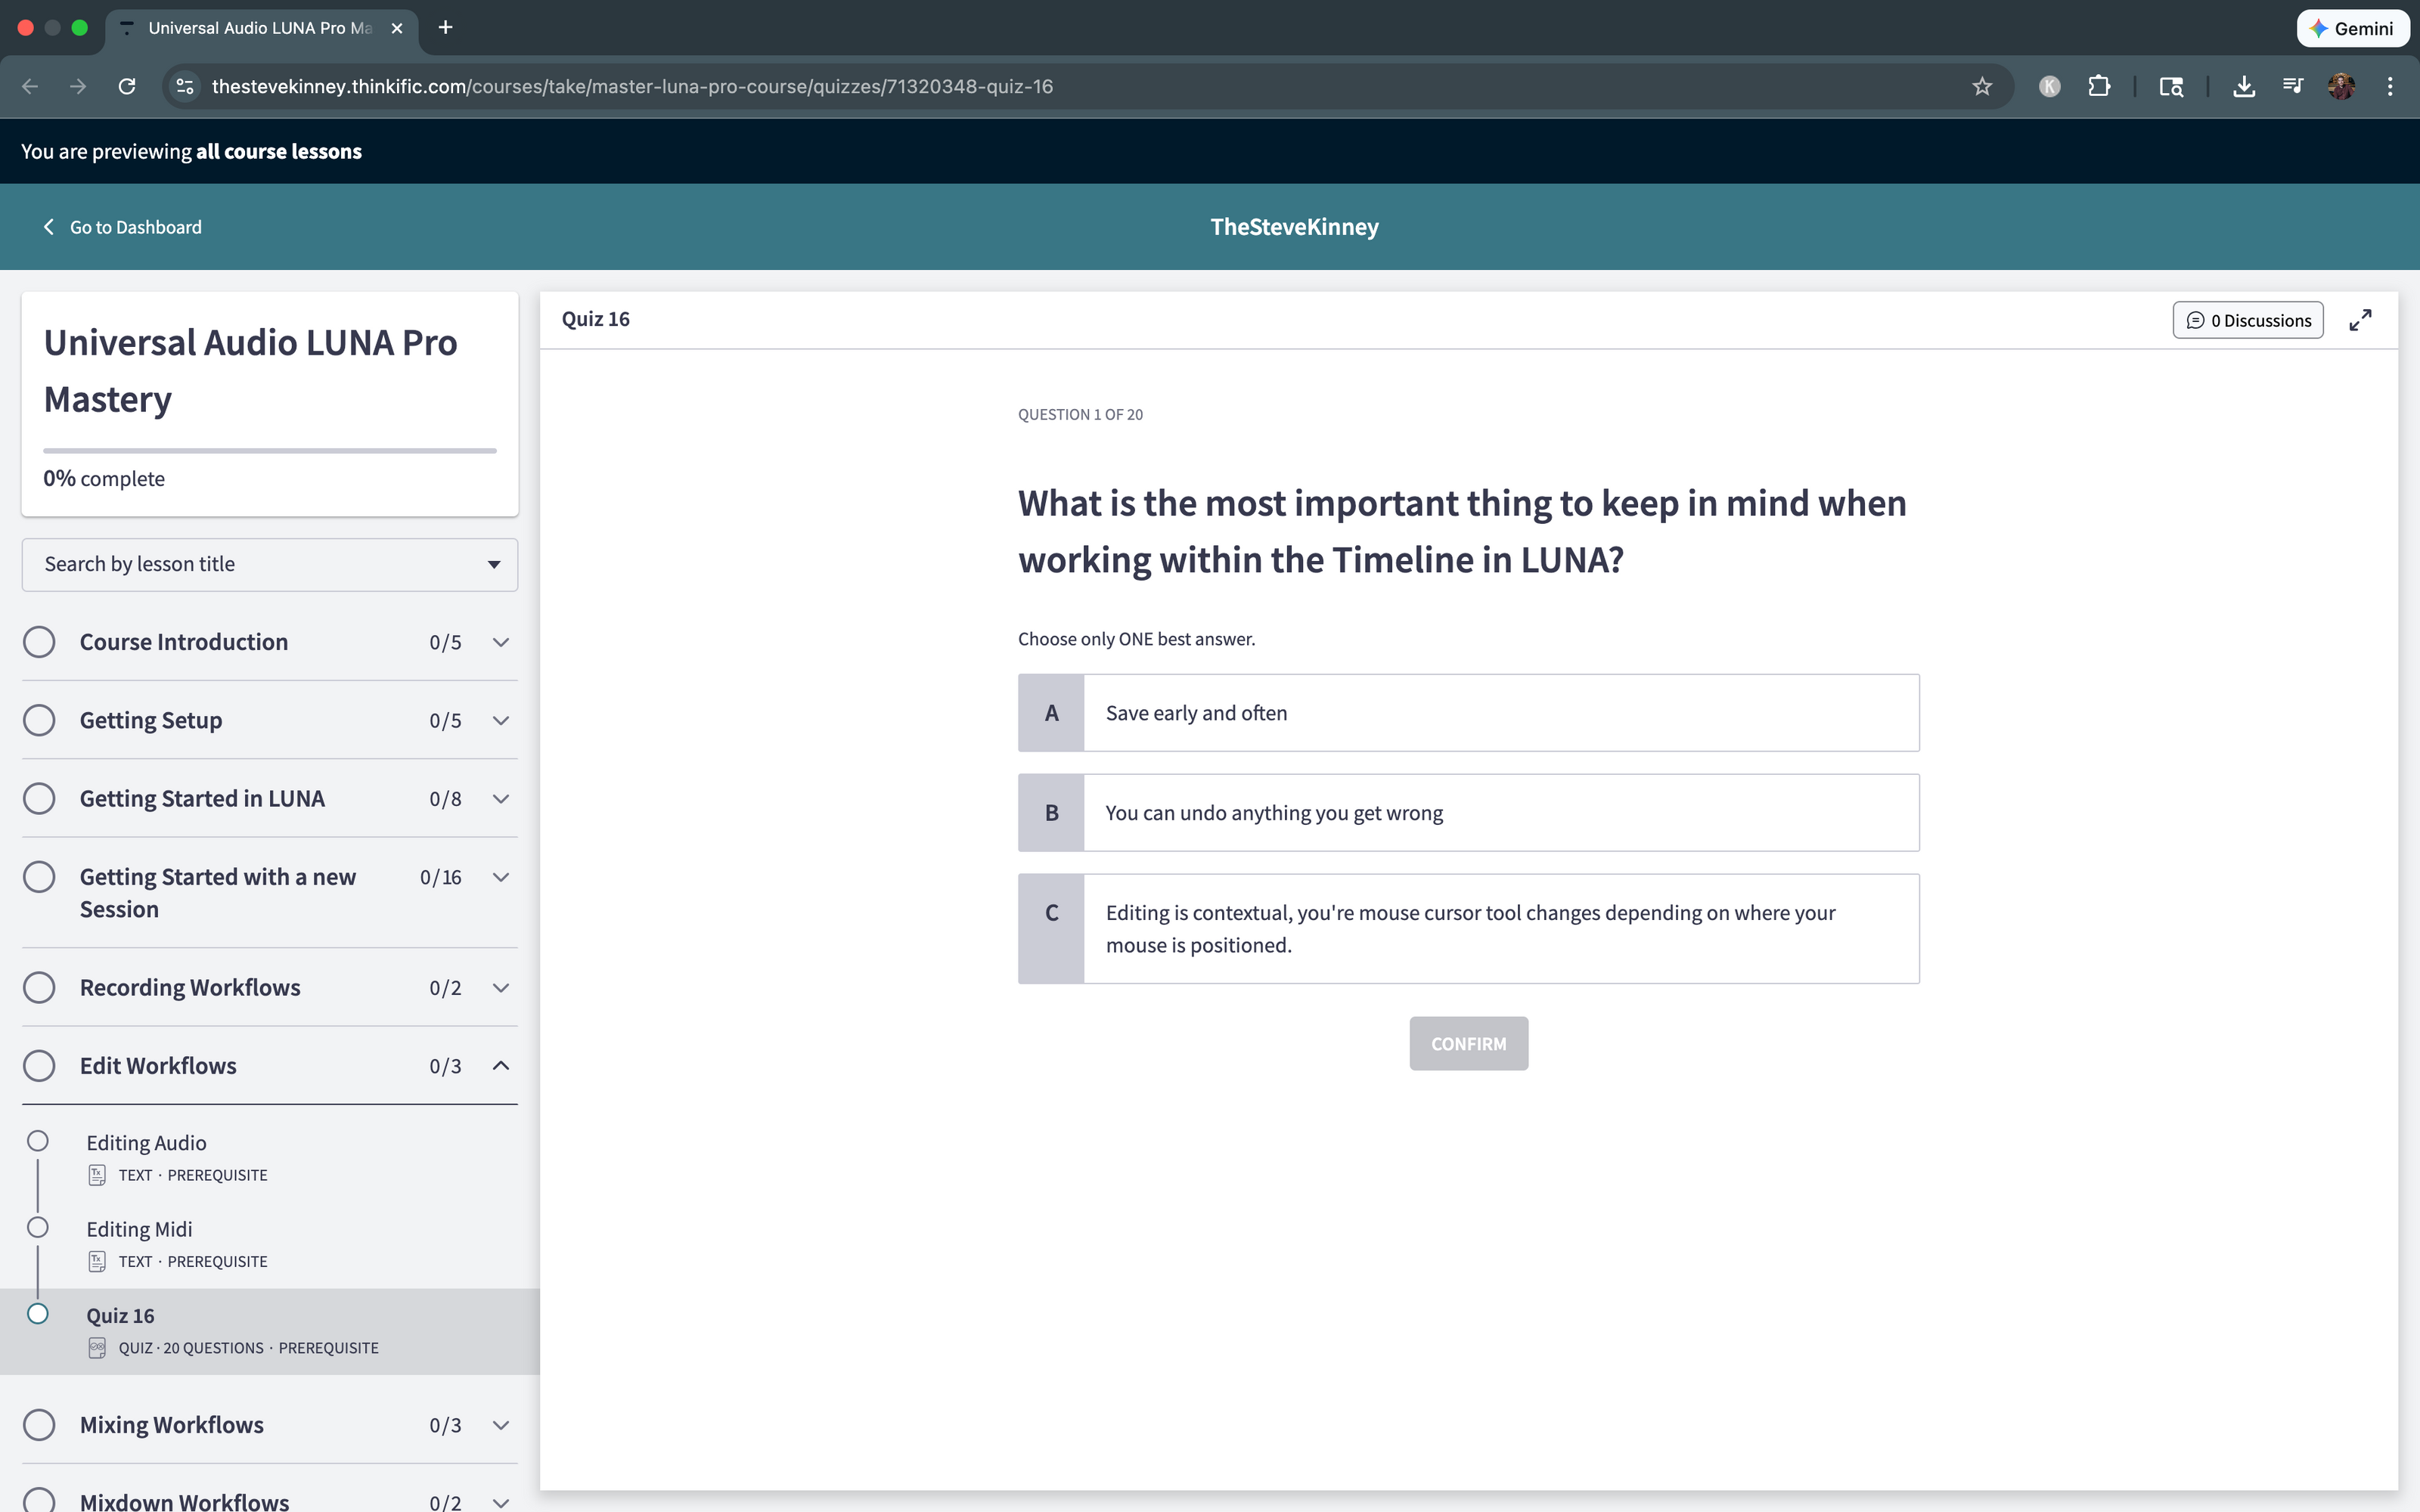
Task: Expand quiz to fullscreen view
Action: click(2360, 320)
